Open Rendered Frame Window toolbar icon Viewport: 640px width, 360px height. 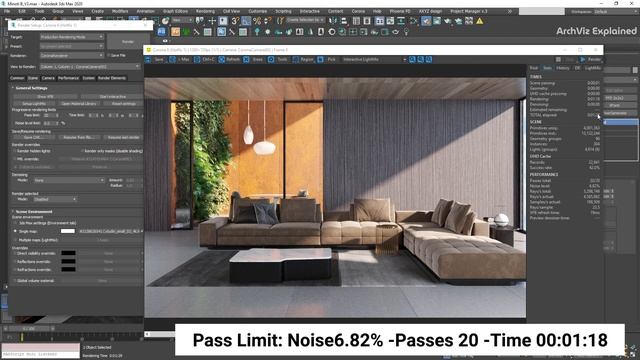point(437,21)
